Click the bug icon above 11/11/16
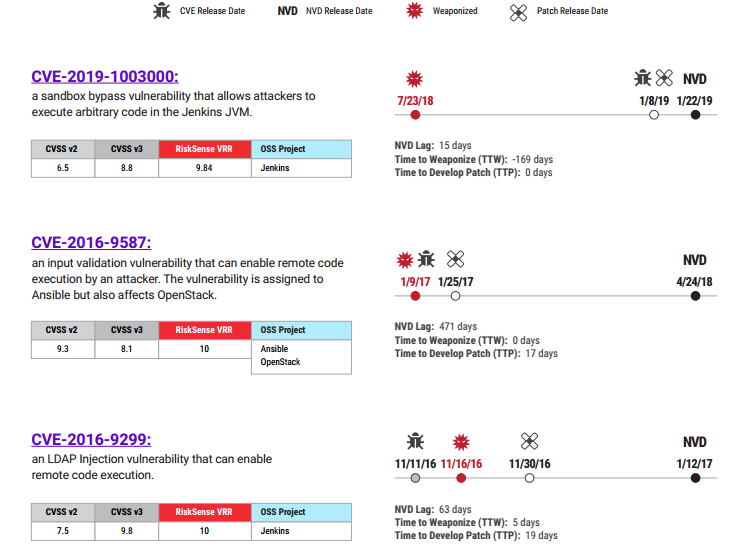The width and height of the screenshot is (732, 558). click(416, 441)
